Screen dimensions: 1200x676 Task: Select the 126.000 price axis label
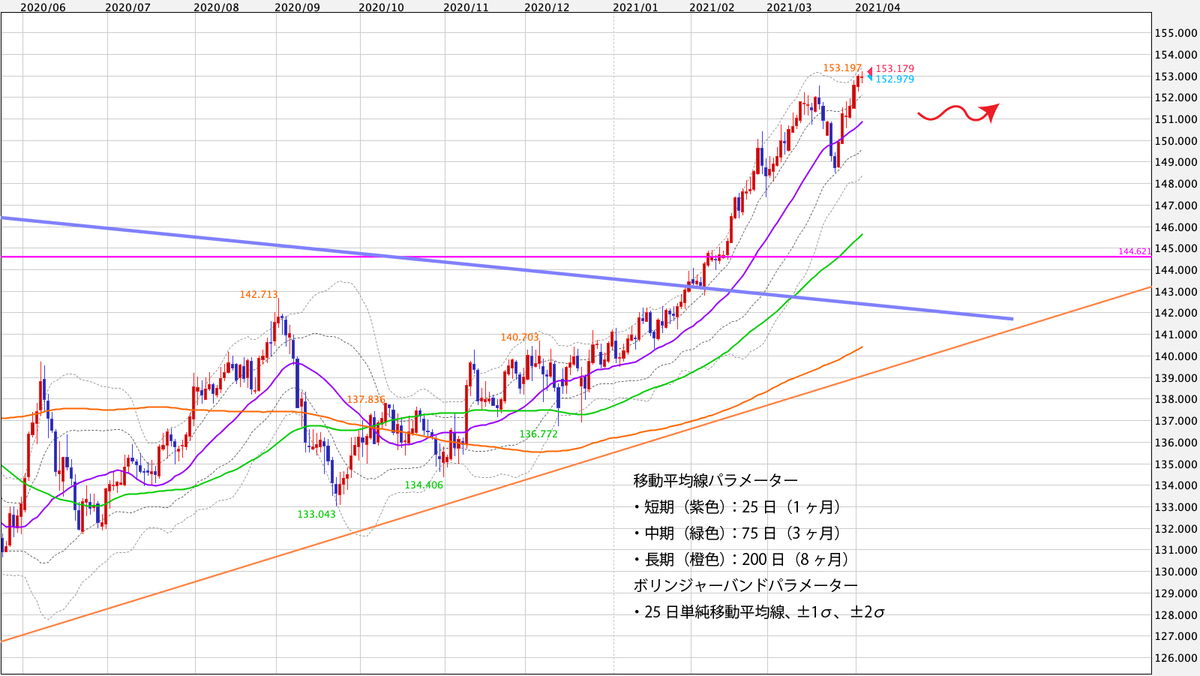click(1177, 658)
